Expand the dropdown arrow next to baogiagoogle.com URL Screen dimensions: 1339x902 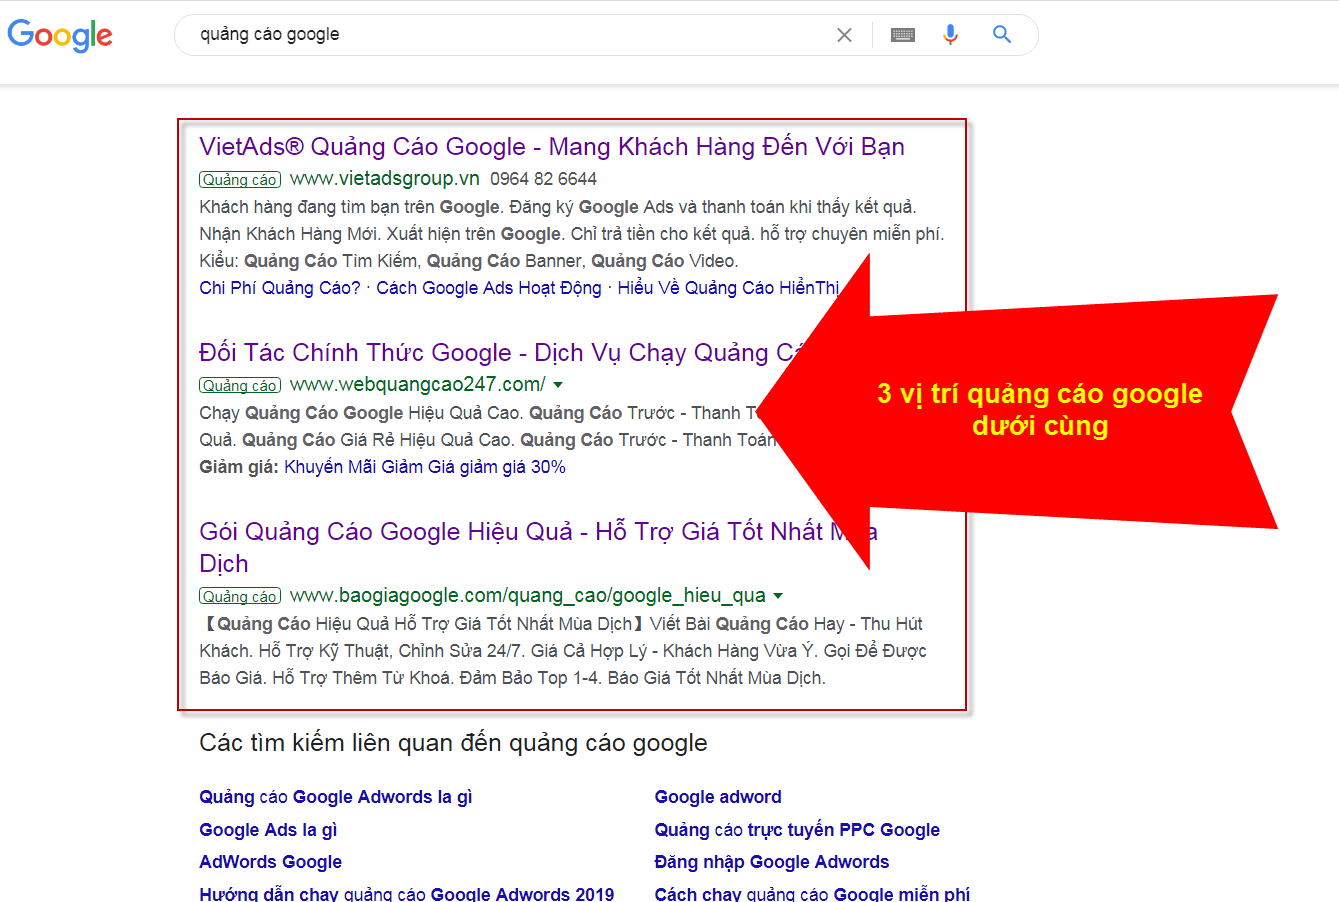pos(778,594)
